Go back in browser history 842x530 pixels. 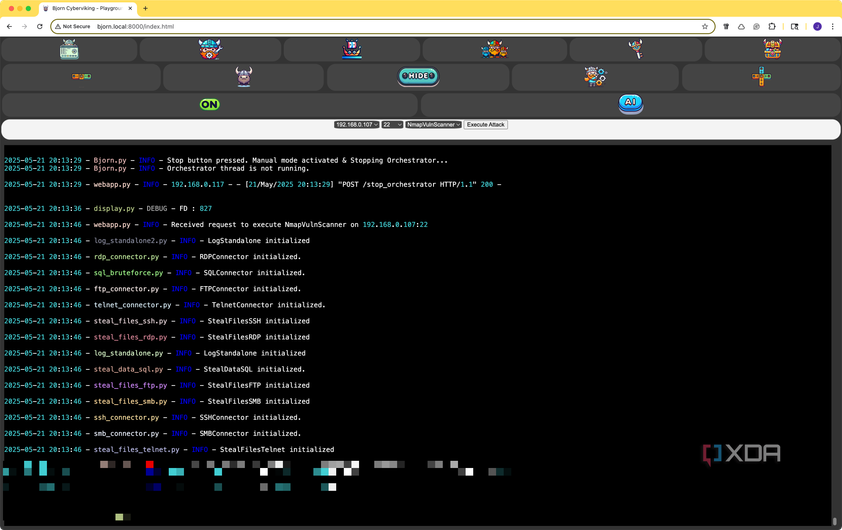coord(9,26)
